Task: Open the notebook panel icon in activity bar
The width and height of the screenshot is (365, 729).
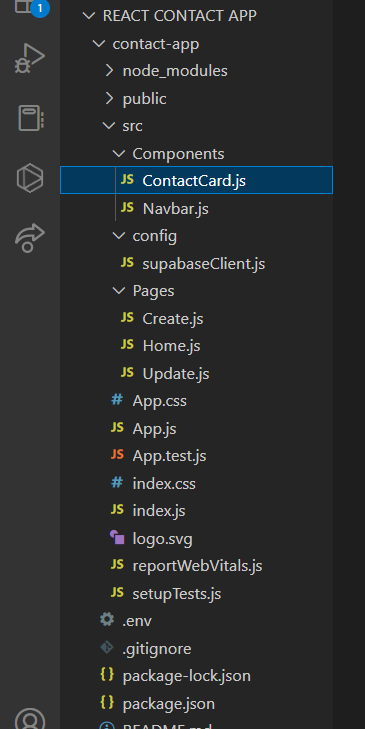Action: click(x=31, y=118)
